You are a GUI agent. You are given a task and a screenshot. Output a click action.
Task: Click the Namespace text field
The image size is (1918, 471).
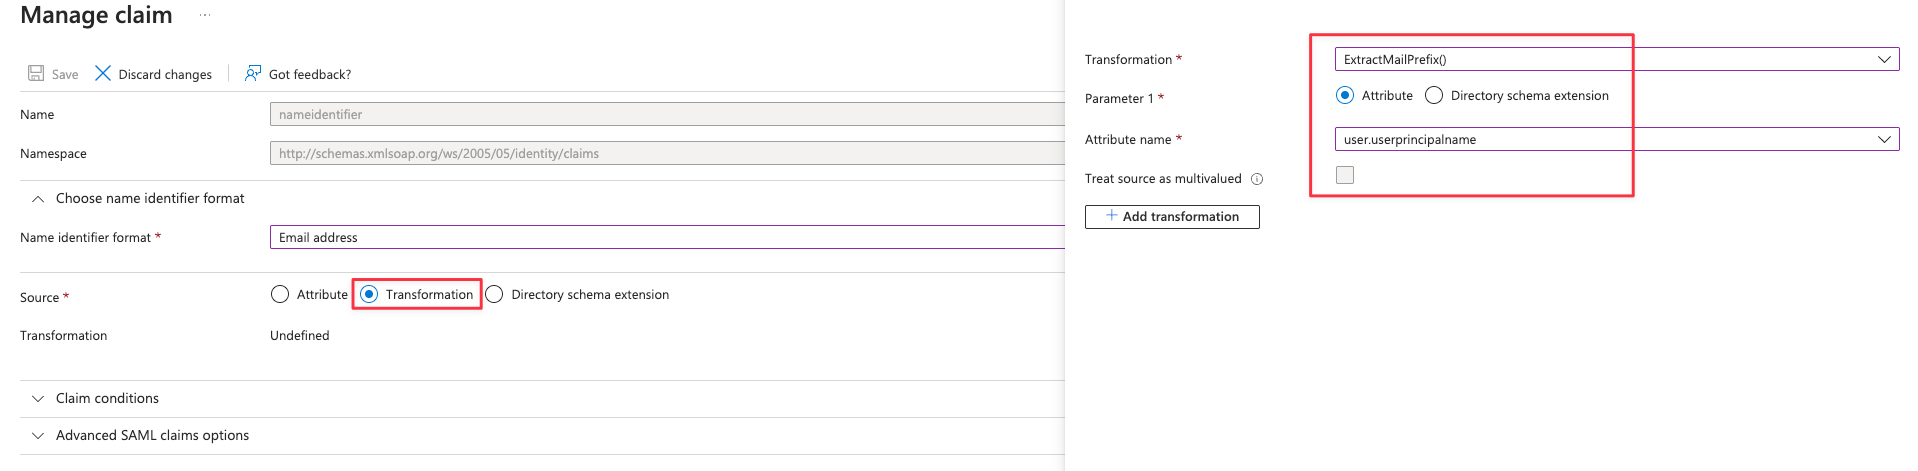pyautogui.click(x=666, y=154)
